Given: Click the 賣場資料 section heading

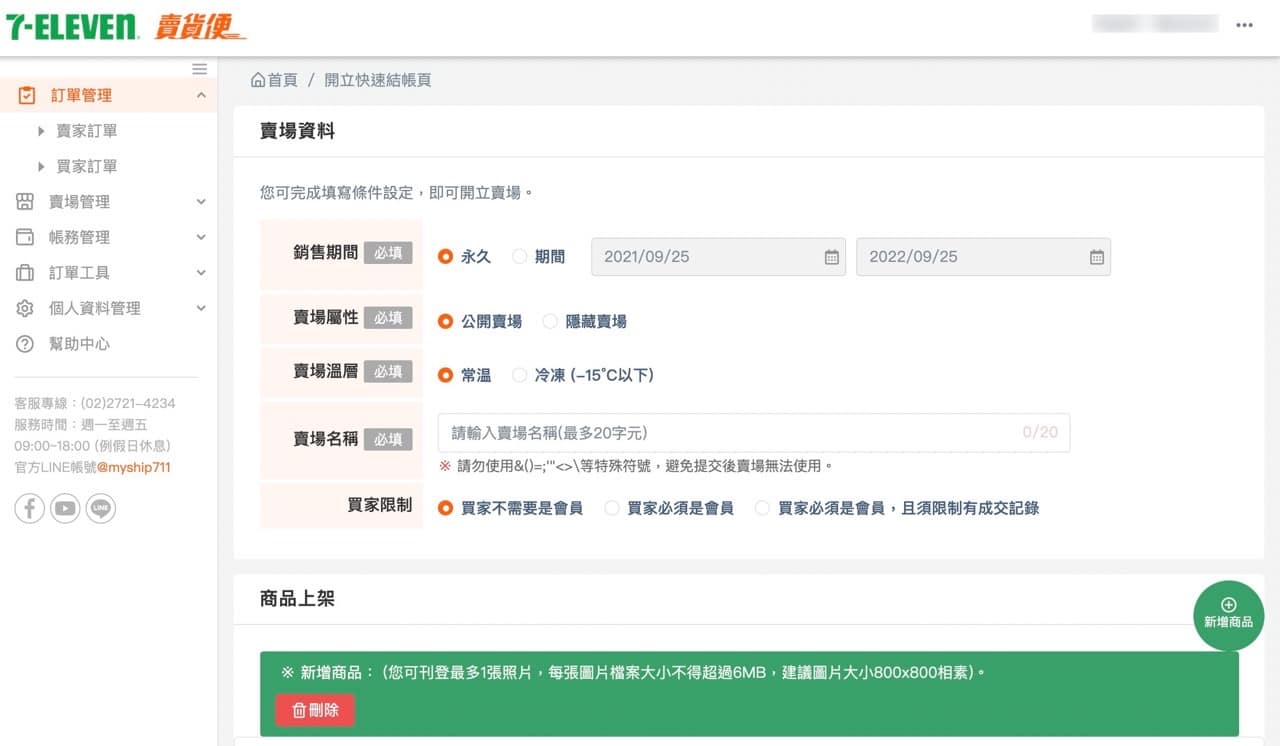Looking at the screenshot, I should click(297, 131).
